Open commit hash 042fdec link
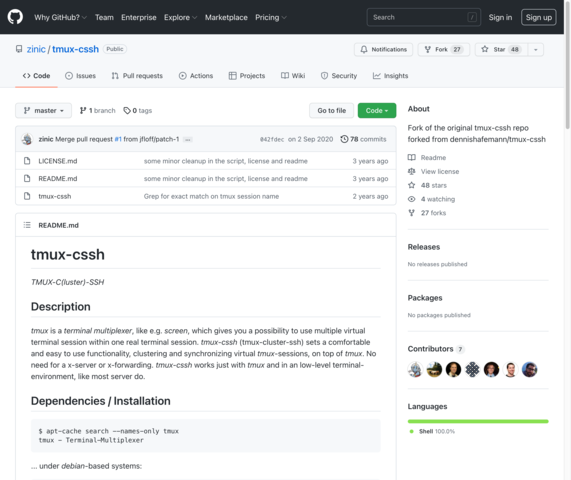 [x=272, y=139]
